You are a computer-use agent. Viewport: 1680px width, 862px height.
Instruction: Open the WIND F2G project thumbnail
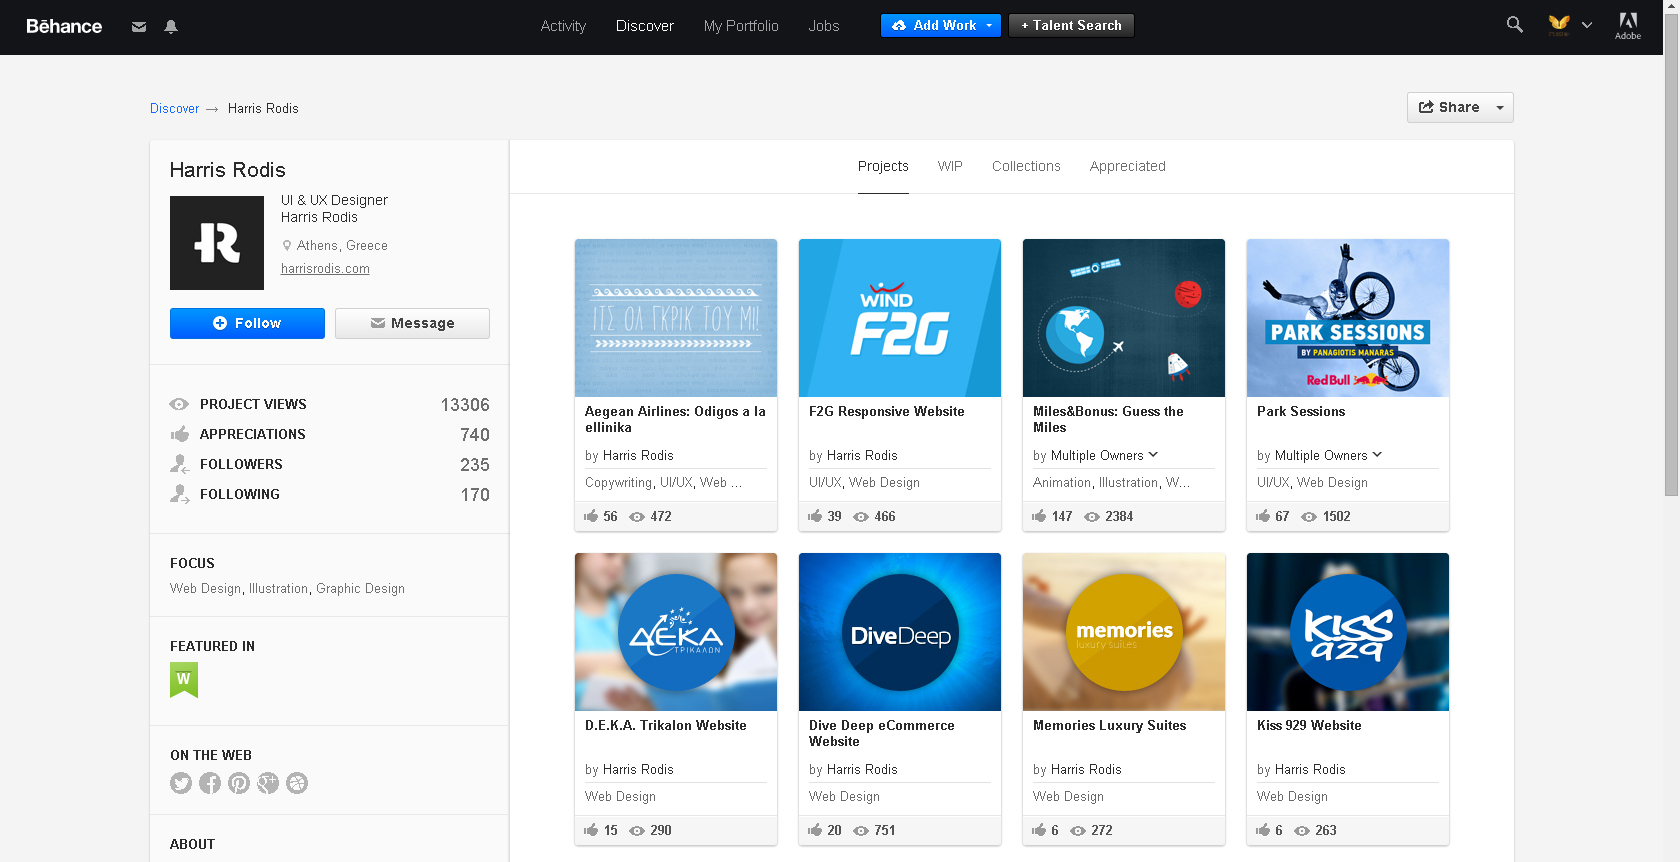pyautogui.click(x=900, y=318)
